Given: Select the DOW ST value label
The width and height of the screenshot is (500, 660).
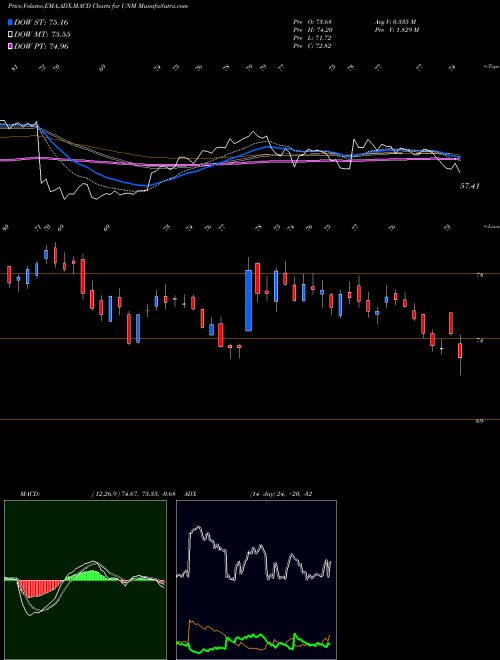Looking at the screenshot, I should coord(41,22).
